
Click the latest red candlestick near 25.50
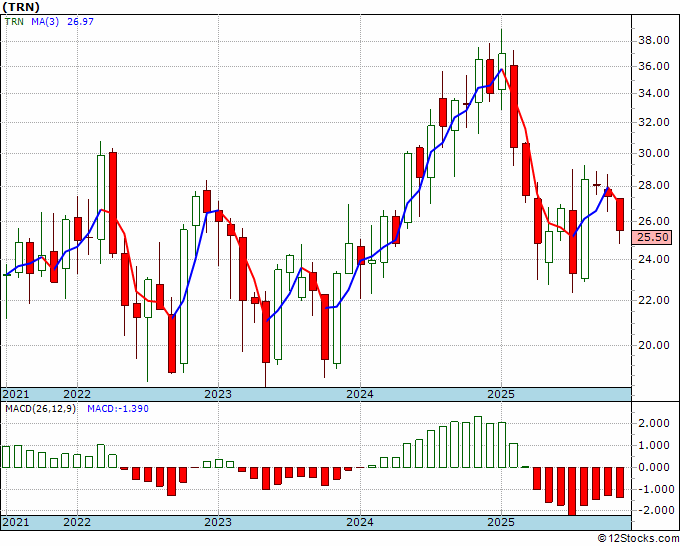tap(620, 214)
